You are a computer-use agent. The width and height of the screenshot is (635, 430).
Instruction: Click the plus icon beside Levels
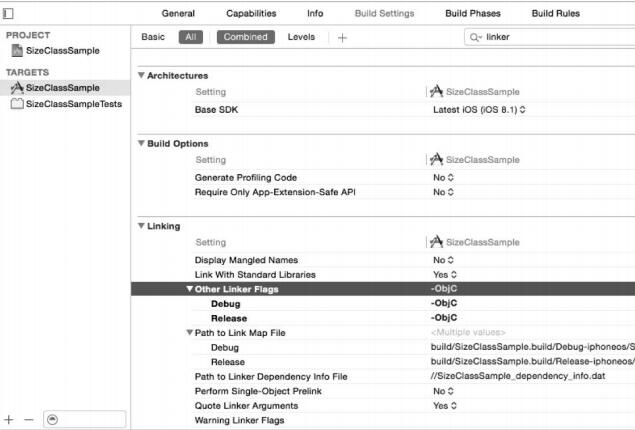[x=342, y=37]
